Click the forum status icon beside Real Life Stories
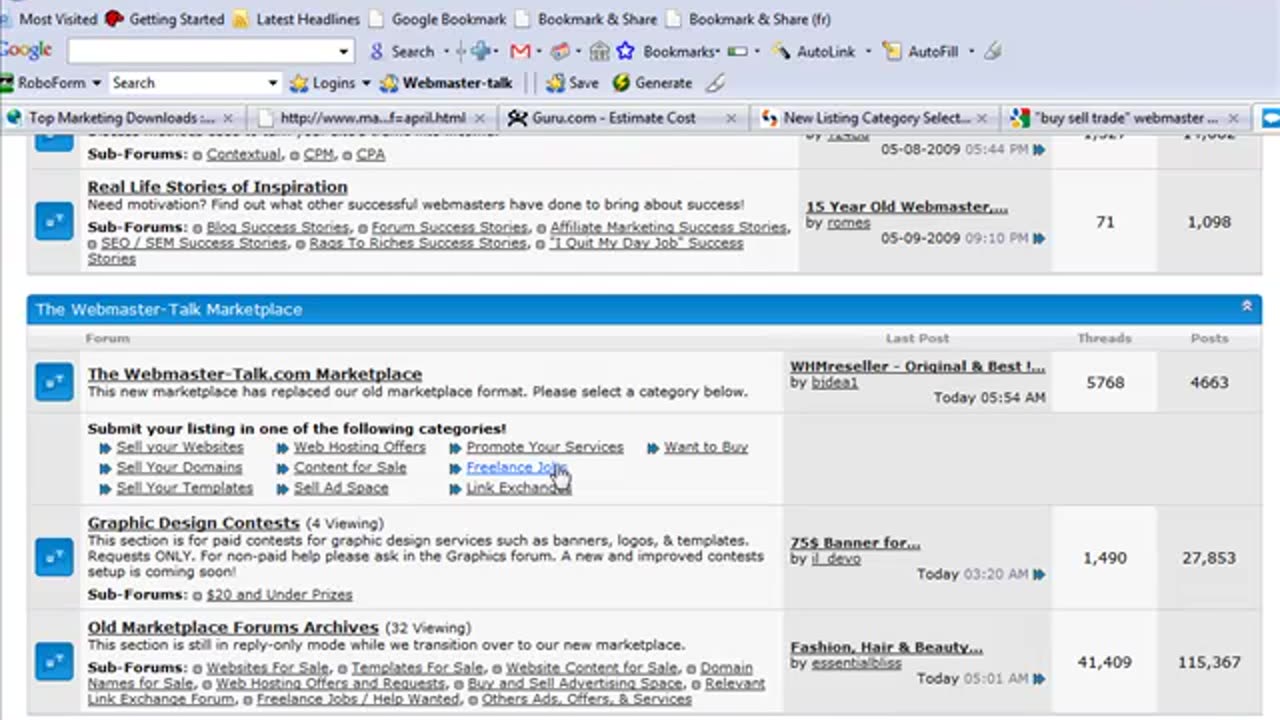The height and width of the screenshot is (720, 1280). click(x=54, y=222)
